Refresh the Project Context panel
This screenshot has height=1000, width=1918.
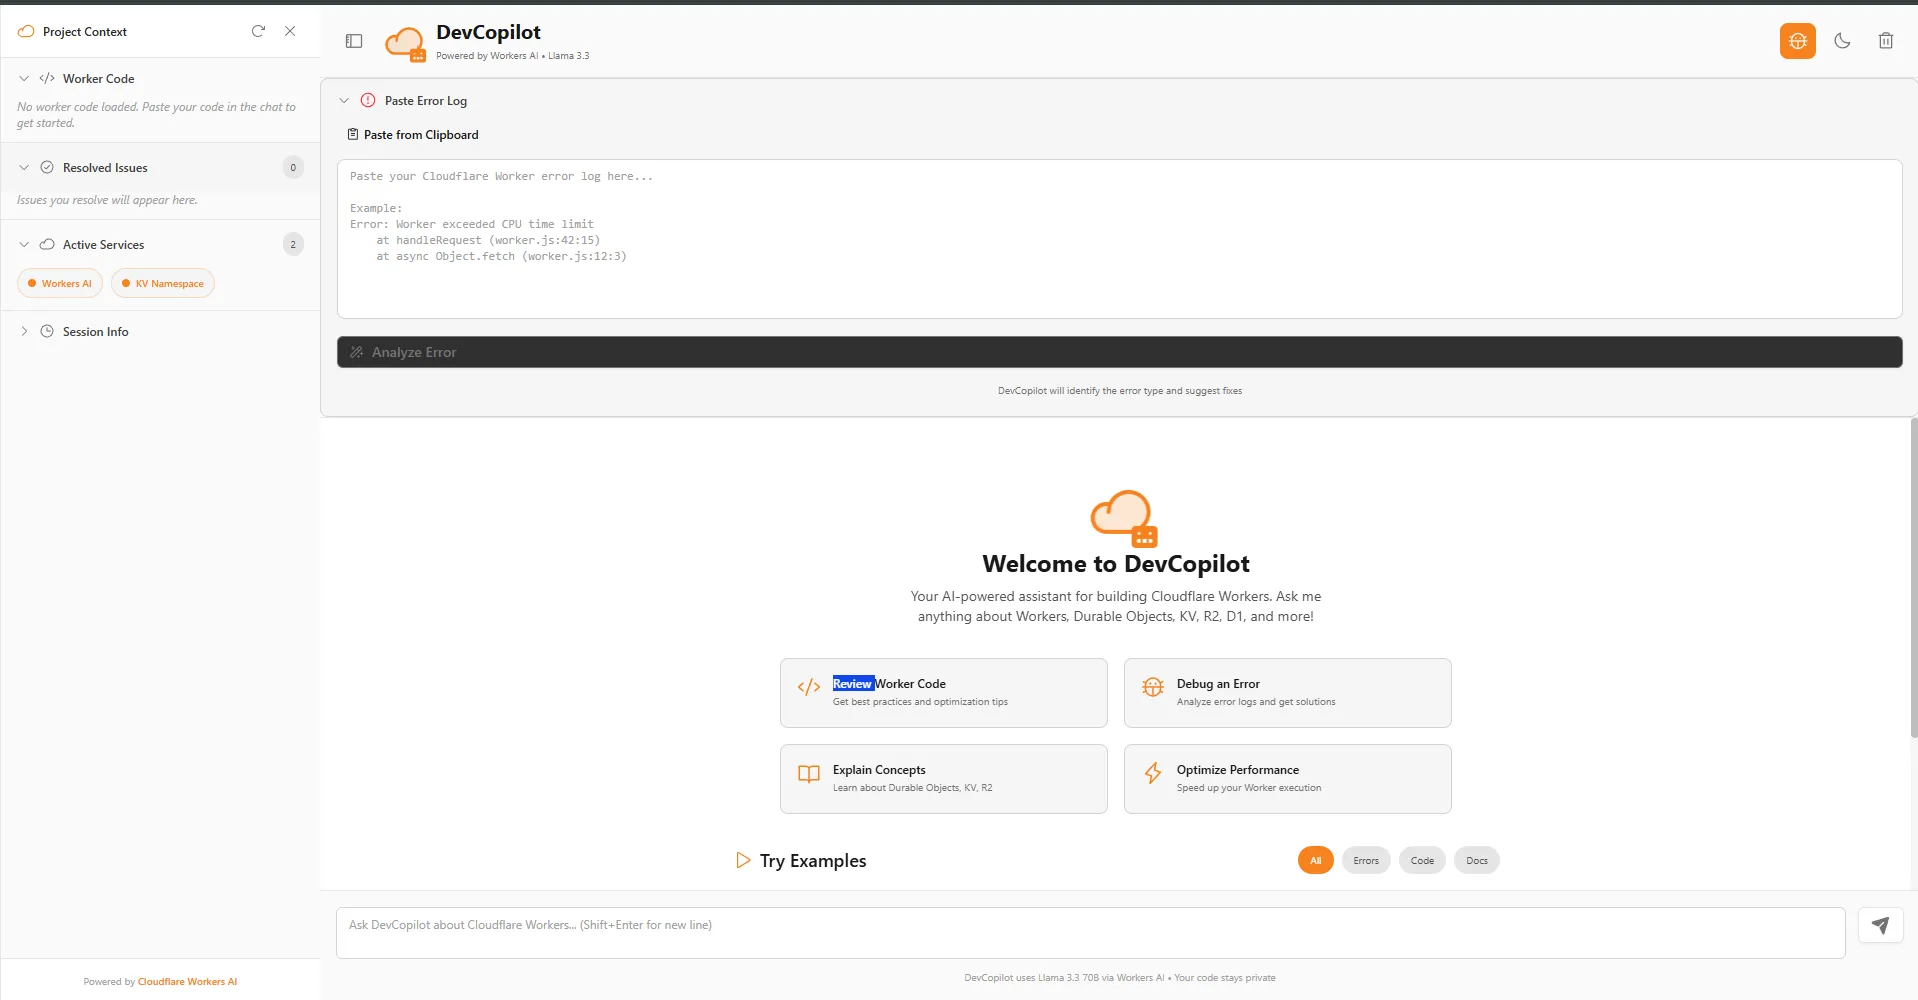tap(258, 31)
